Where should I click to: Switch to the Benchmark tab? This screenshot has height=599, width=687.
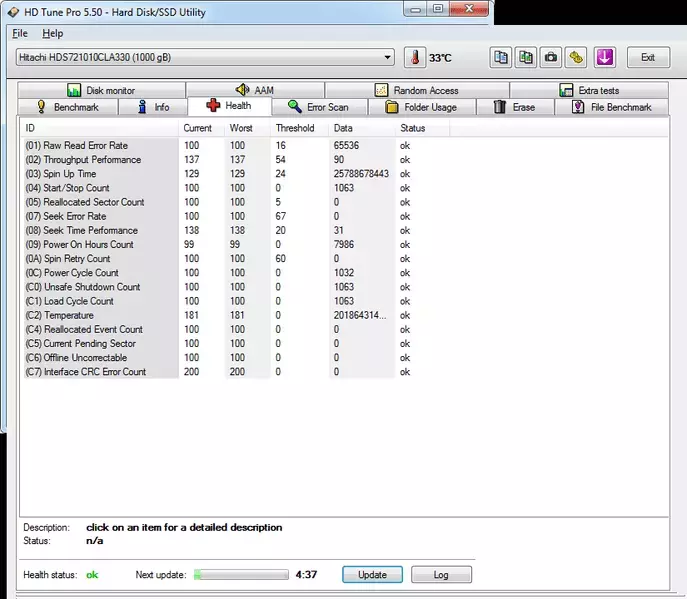point(68,107)
